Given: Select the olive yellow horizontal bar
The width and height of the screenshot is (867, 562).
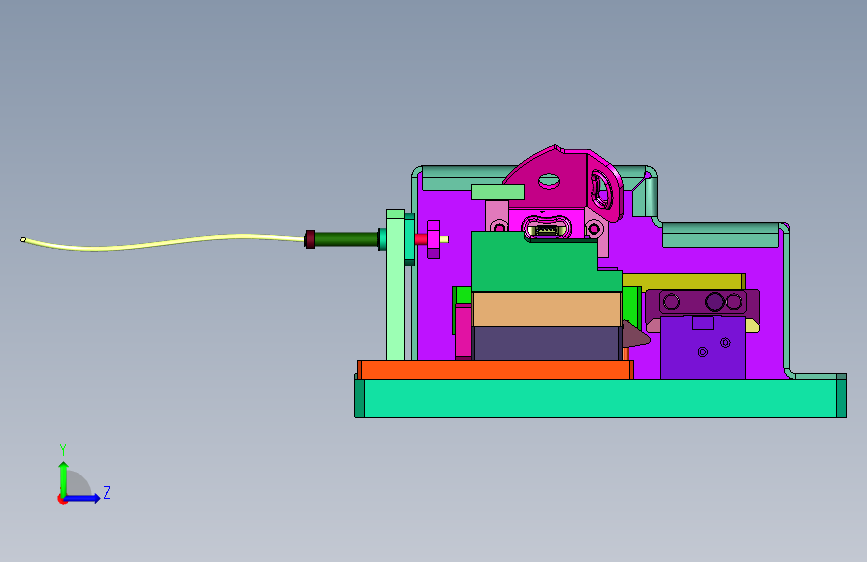Looking at the screenshot, I should tap(684, 282).
